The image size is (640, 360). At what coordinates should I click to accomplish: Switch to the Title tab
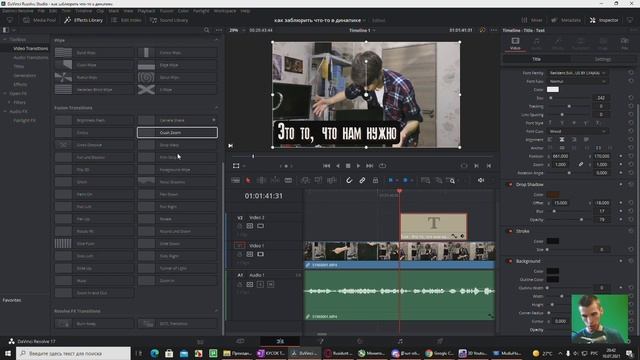pyautogui.click(x=536, y=59)
